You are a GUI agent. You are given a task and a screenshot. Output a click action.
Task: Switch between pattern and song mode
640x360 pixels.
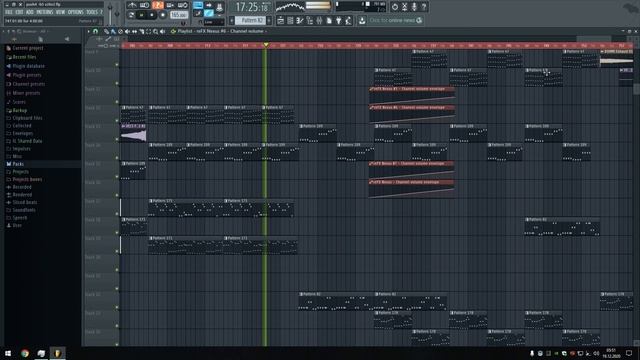pyautogui.click(x=131, y=15)
